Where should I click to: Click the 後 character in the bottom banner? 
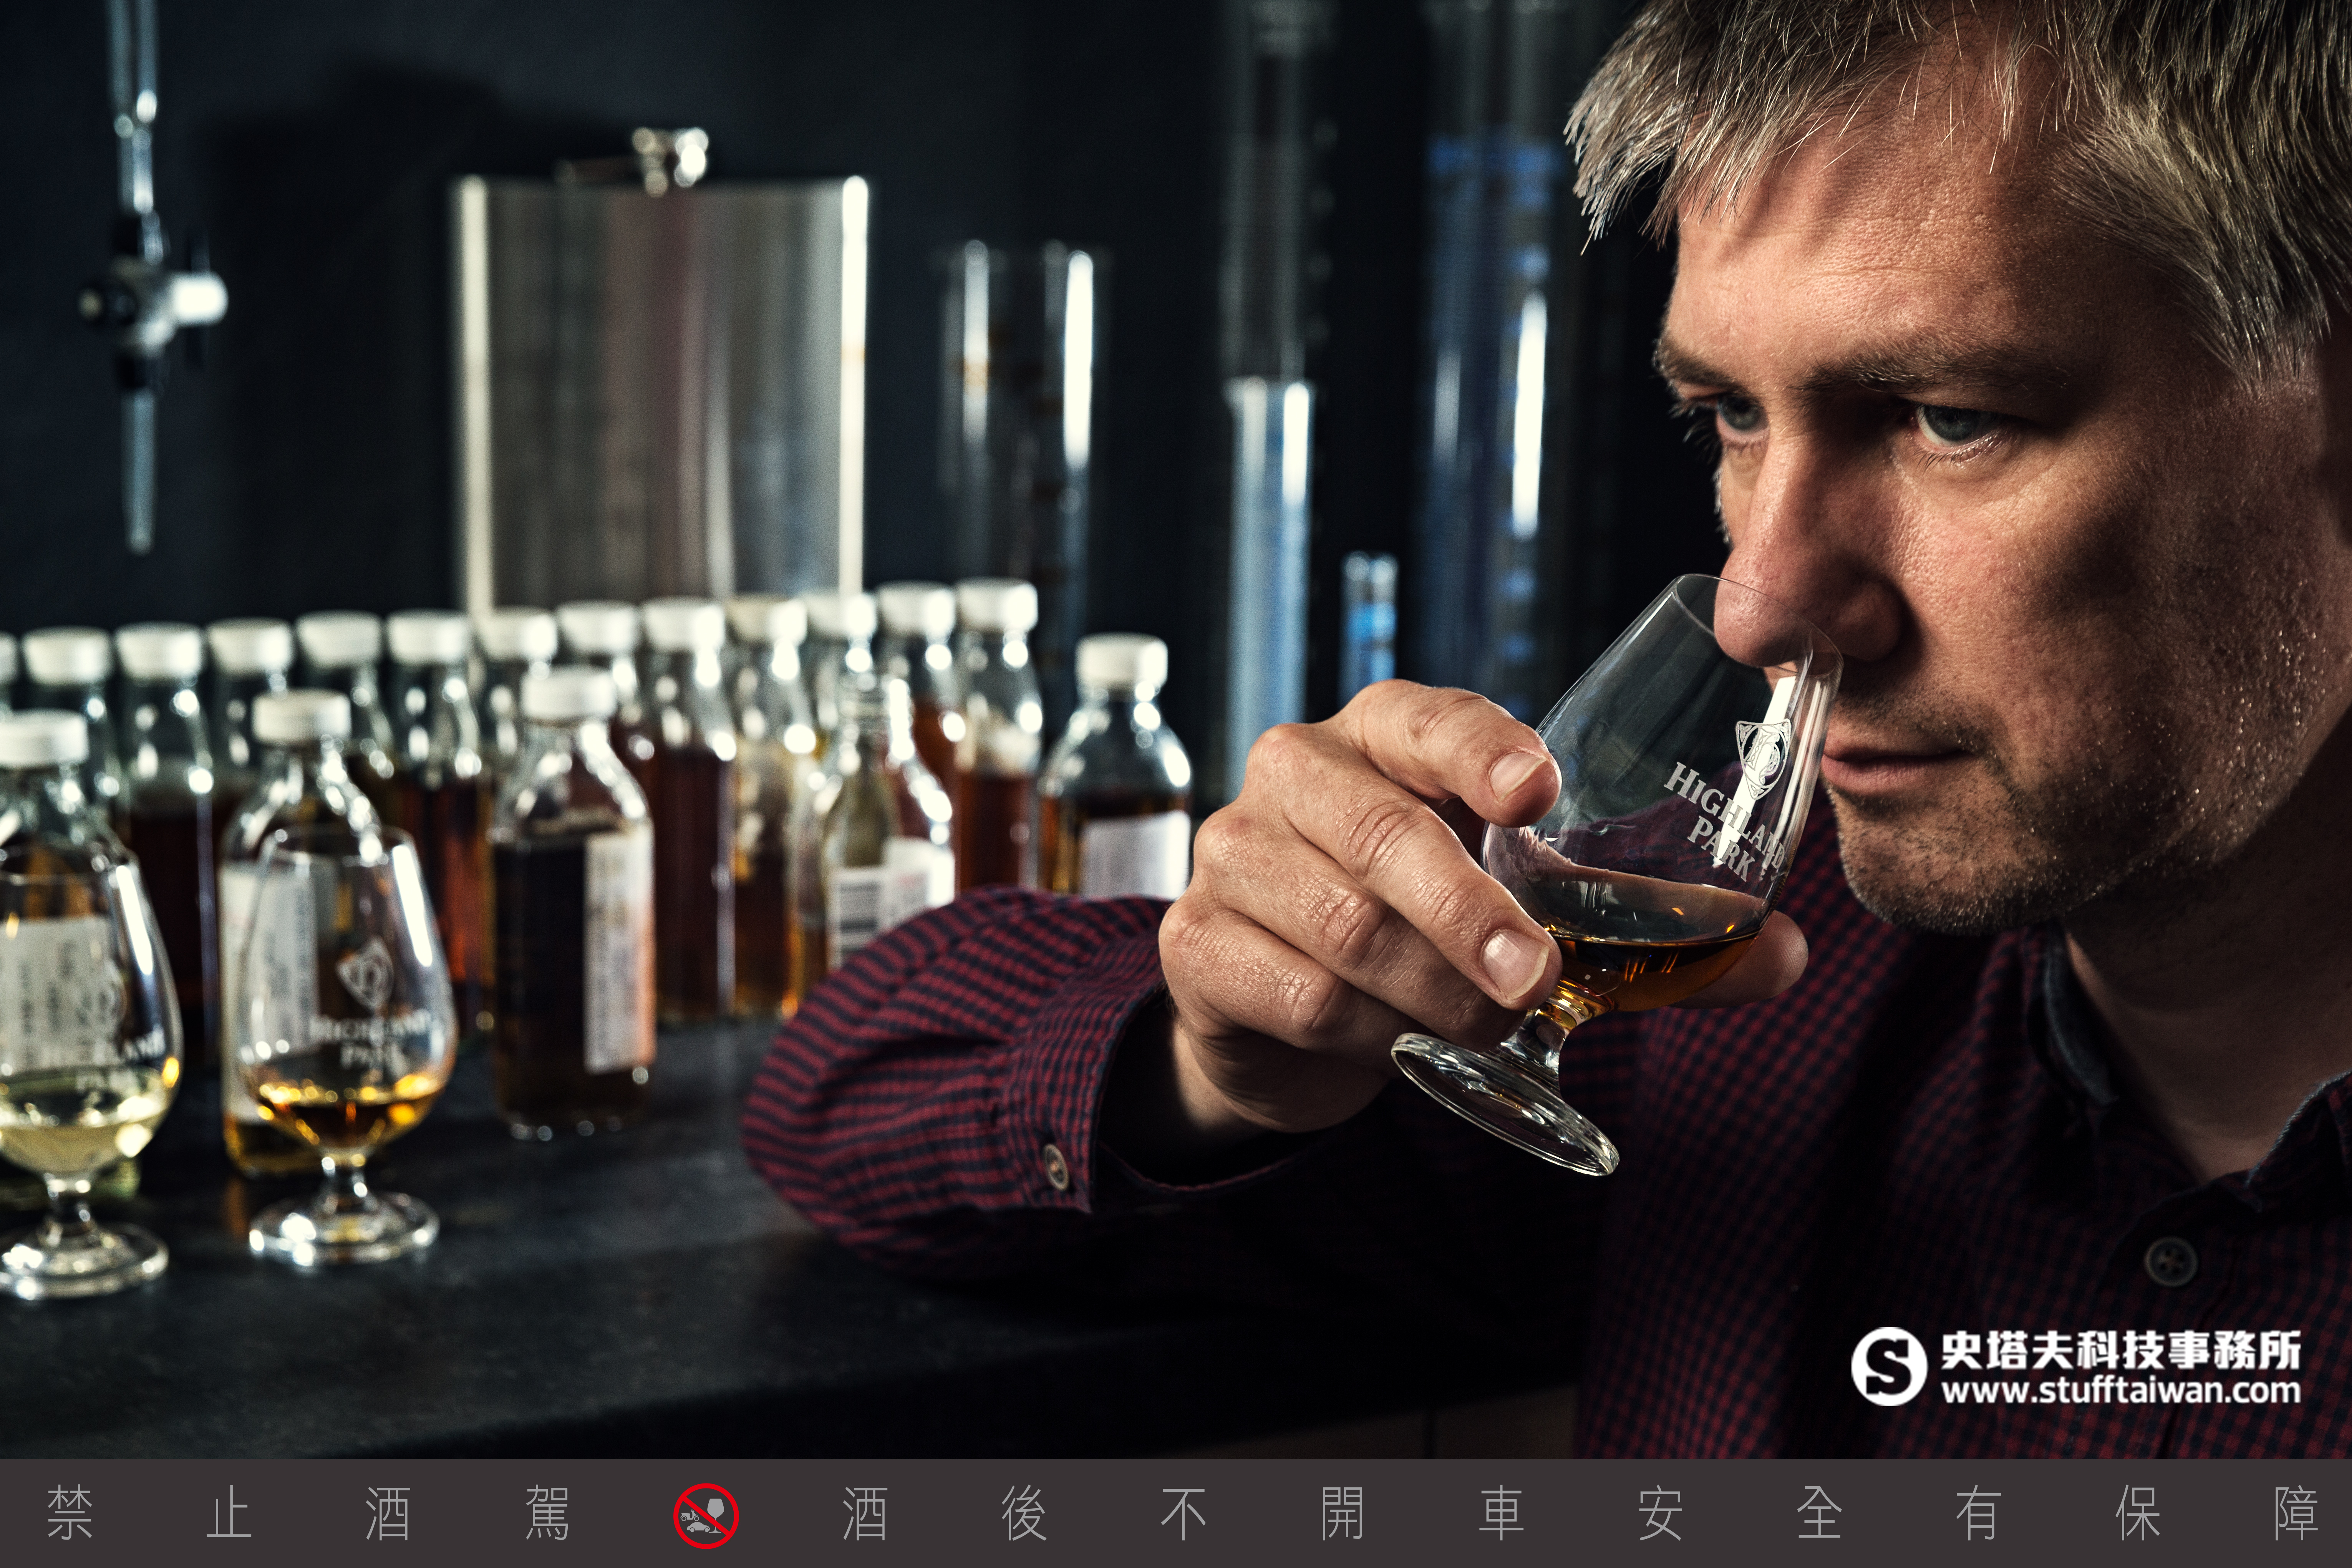1024,1513
